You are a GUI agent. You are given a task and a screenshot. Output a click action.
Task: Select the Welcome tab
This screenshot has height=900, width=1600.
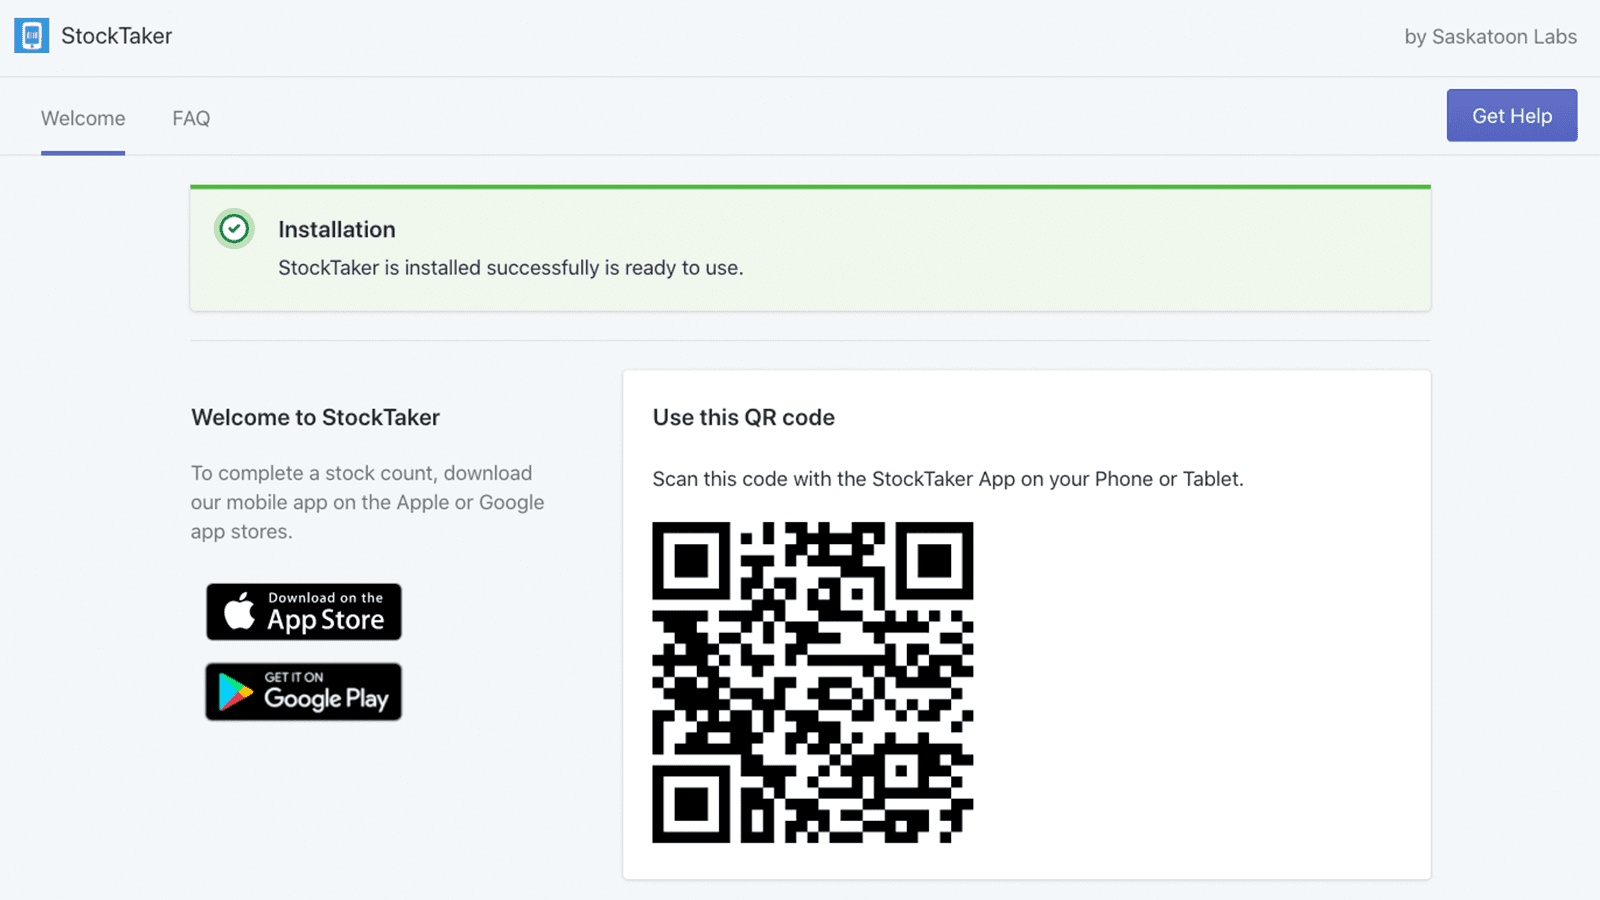pyautogui.click(x=82, y=118)
